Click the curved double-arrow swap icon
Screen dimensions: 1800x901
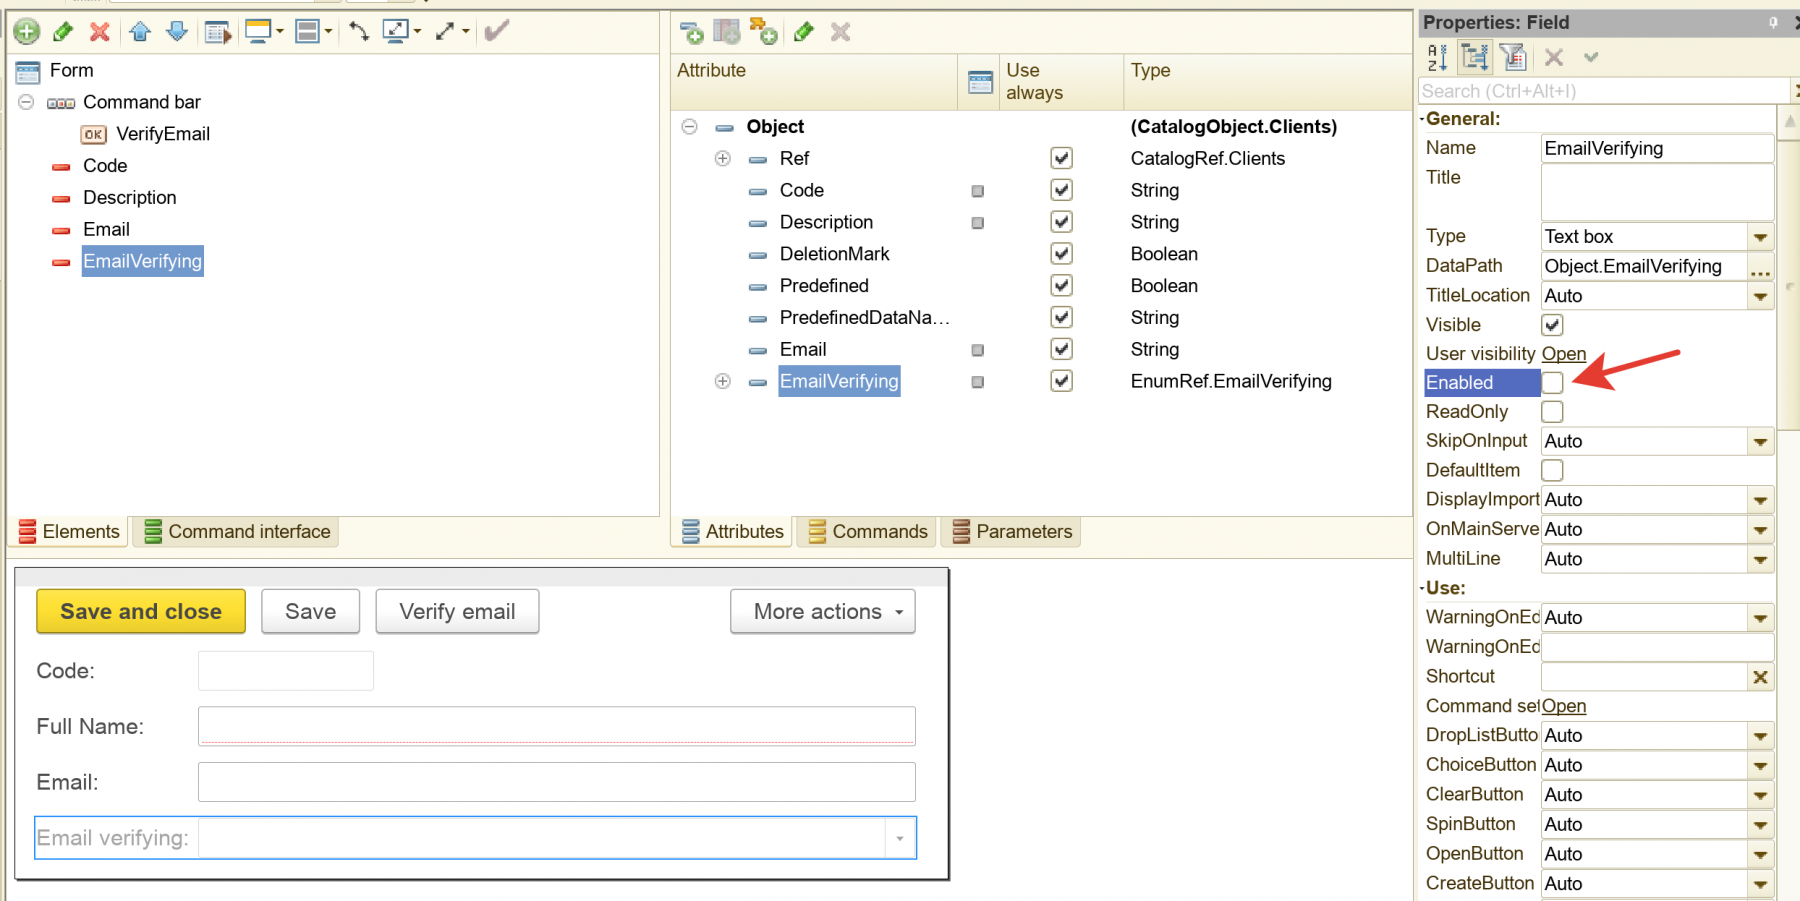tap(359, 32)
